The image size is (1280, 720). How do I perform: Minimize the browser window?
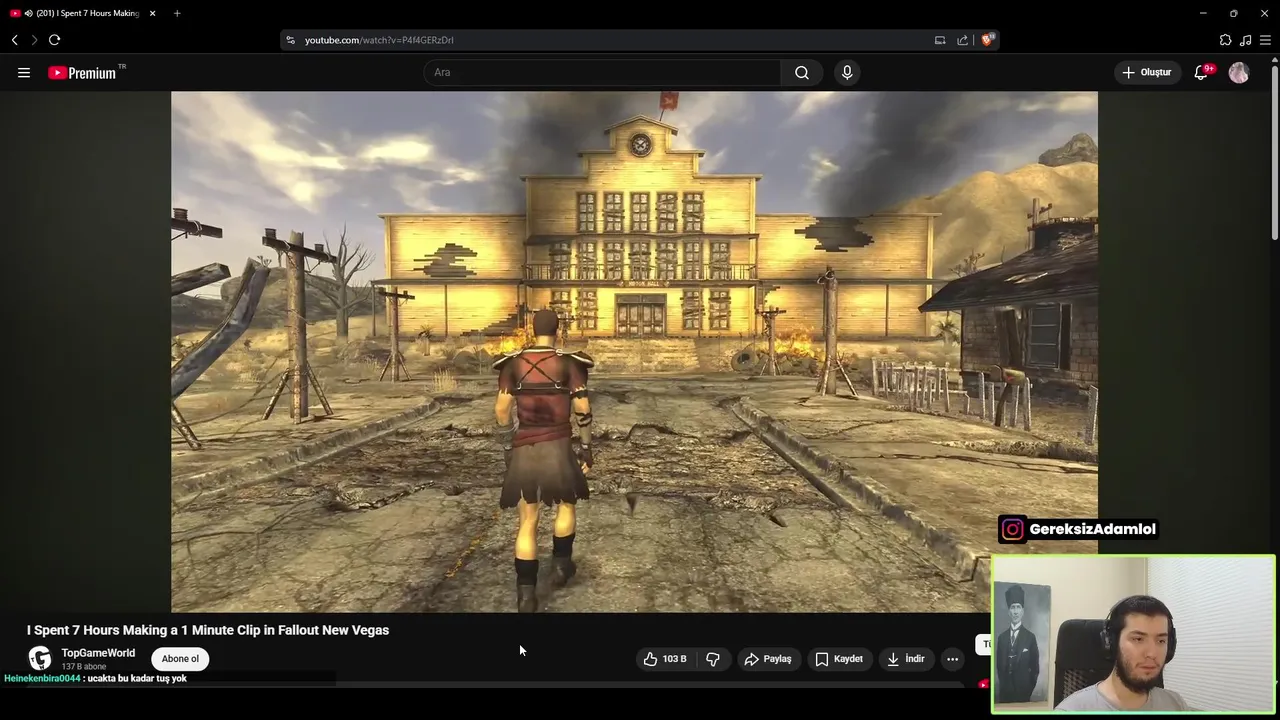1203,13
